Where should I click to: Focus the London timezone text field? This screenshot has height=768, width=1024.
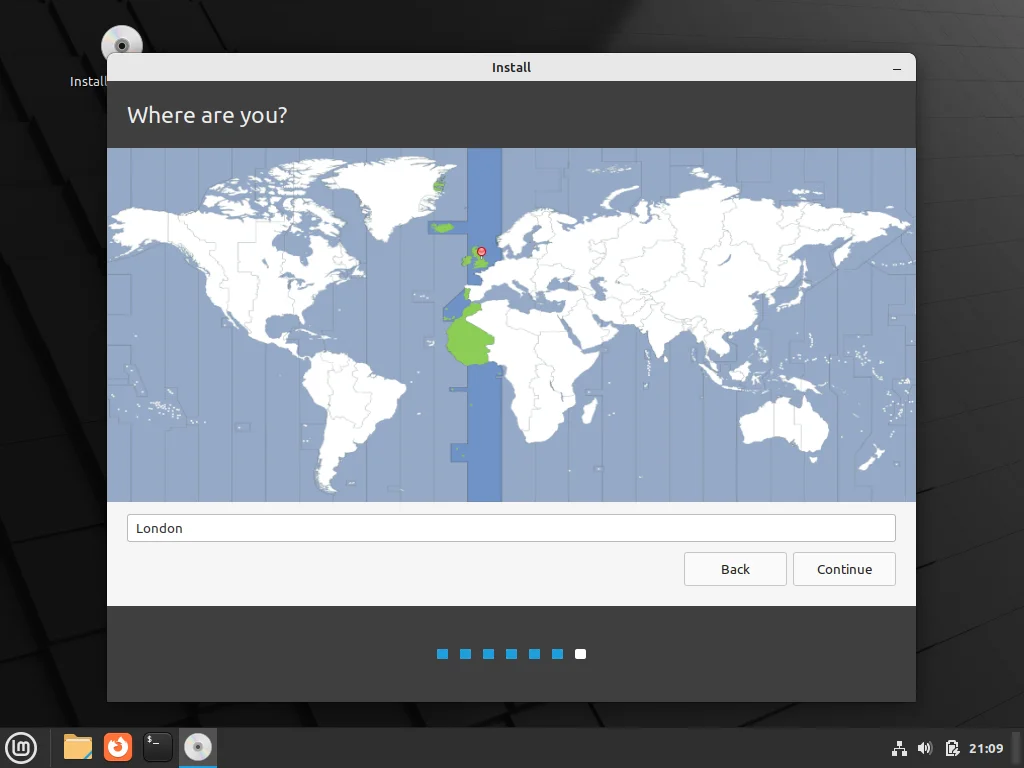pos(511,528)
